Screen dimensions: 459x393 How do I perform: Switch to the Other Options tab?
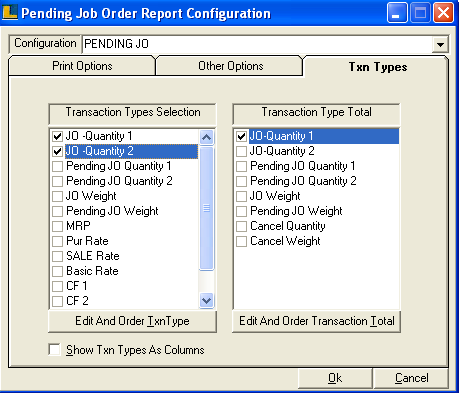click(230, 66)
